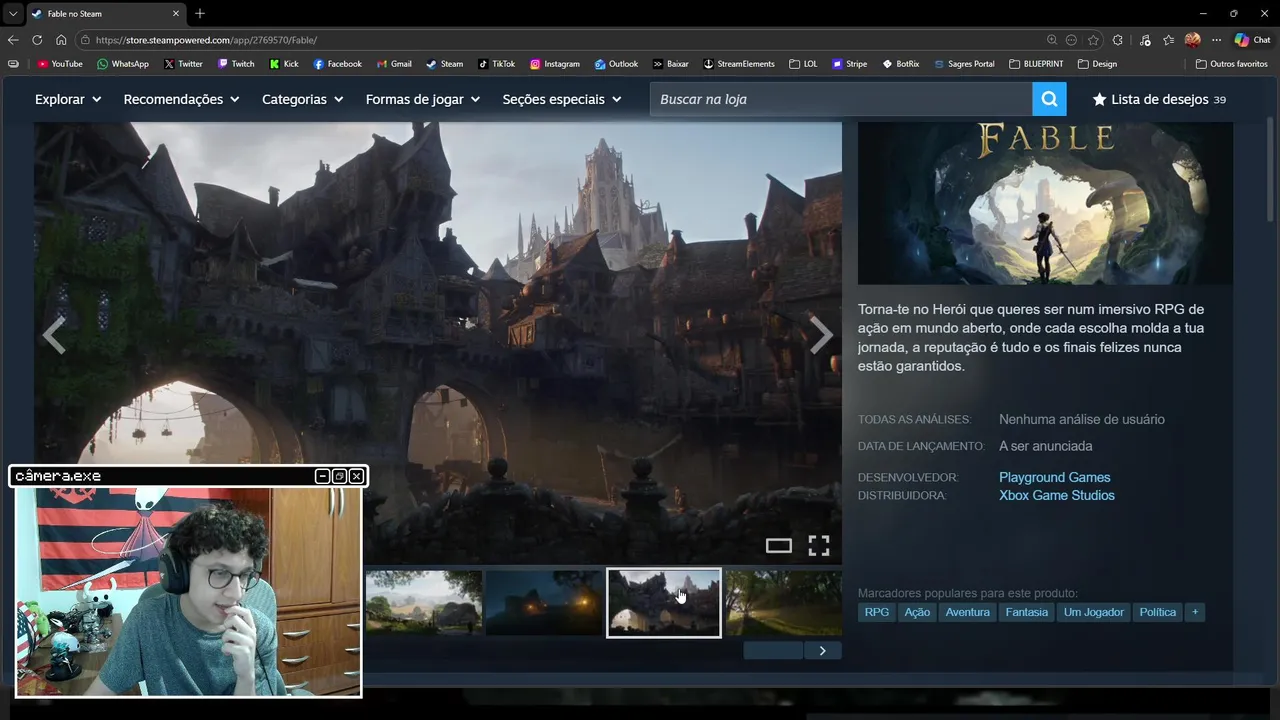Screen dimensions: 1280x720
Task: Open Sagres Portal bookmark
Action: [x=964, y=64]
